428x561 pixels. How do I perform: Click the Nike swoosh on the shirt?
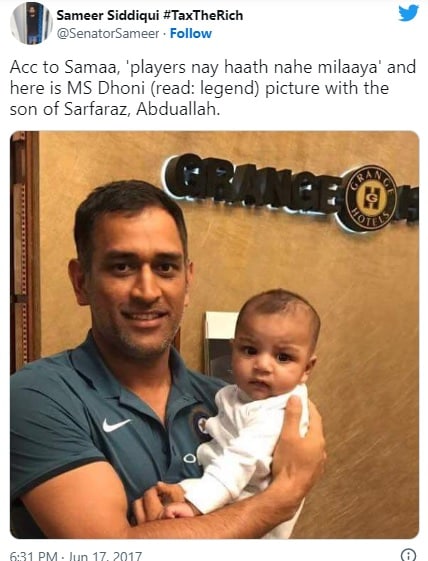[x=116, y=425]
